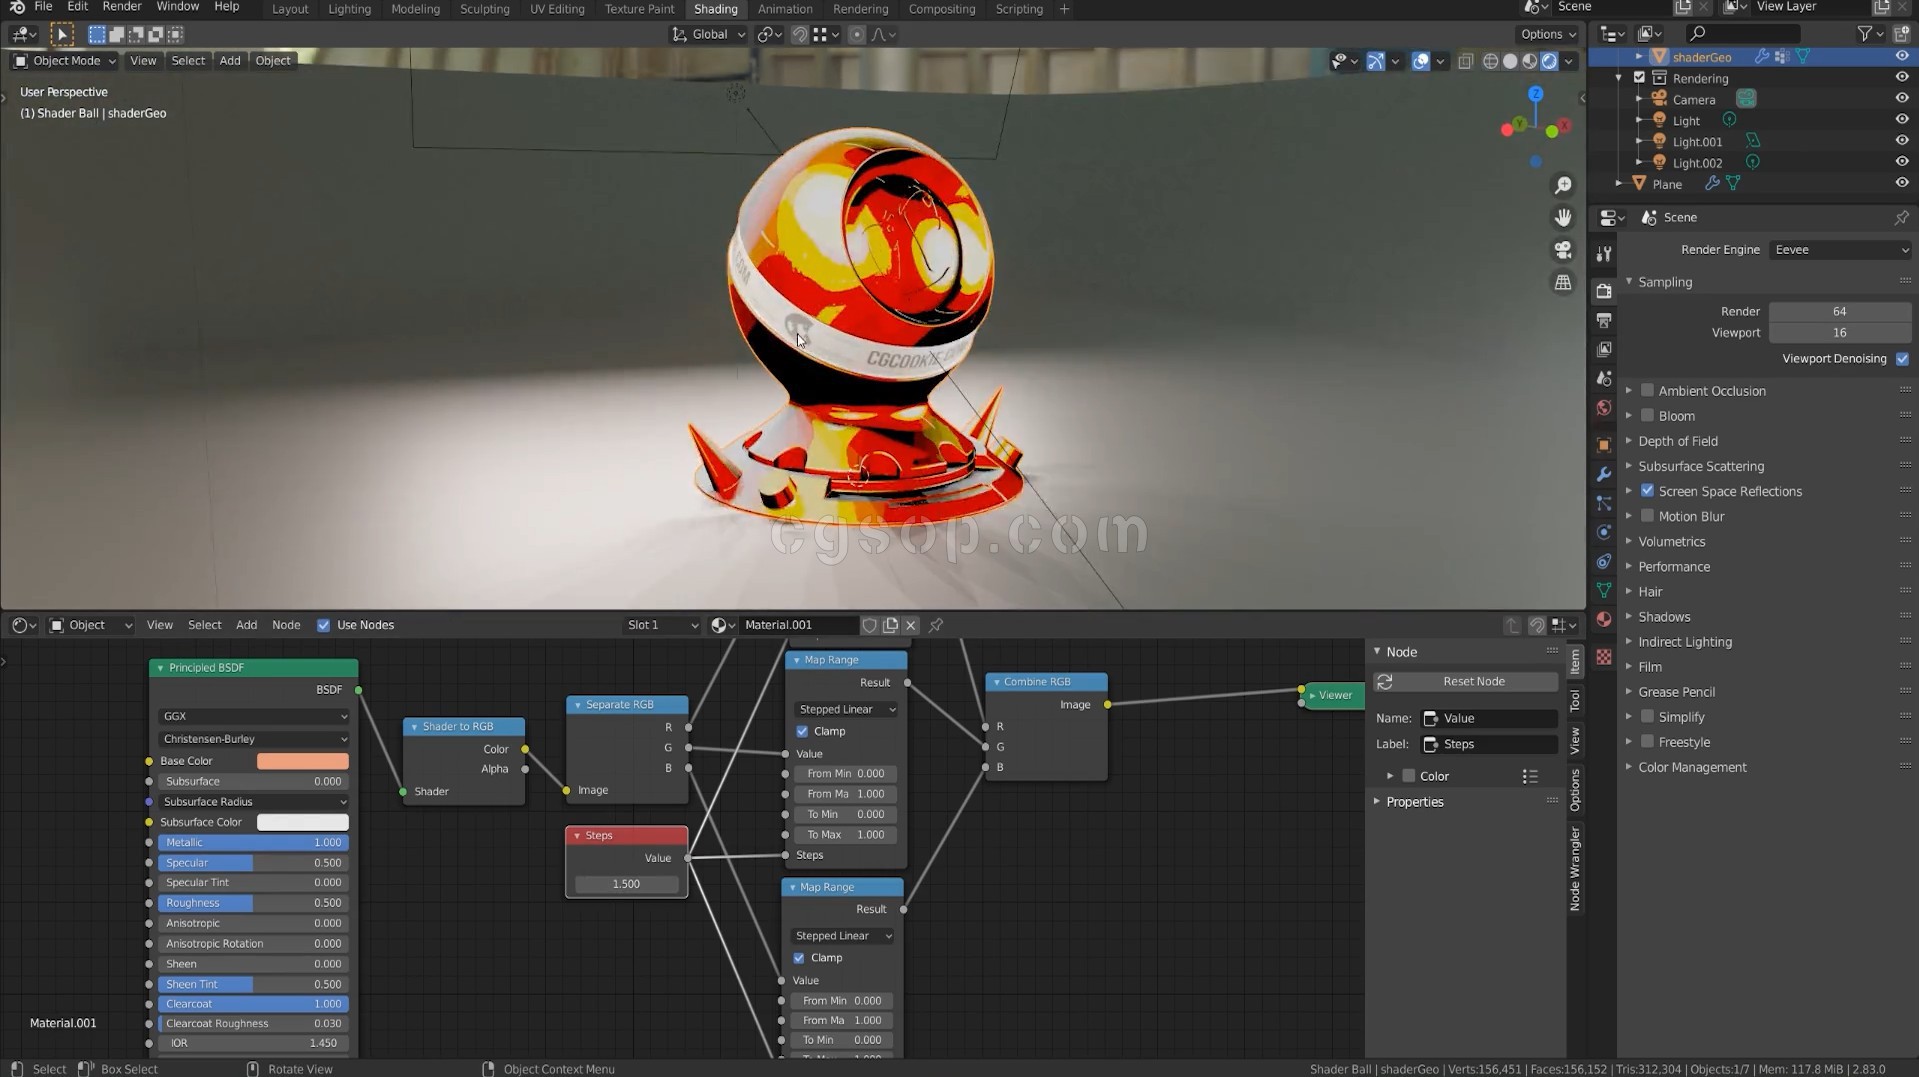Expand the Color Management panel
Viewport: 1919px width, 1077px height.
pyautogui.click(x=1692, y=768)
